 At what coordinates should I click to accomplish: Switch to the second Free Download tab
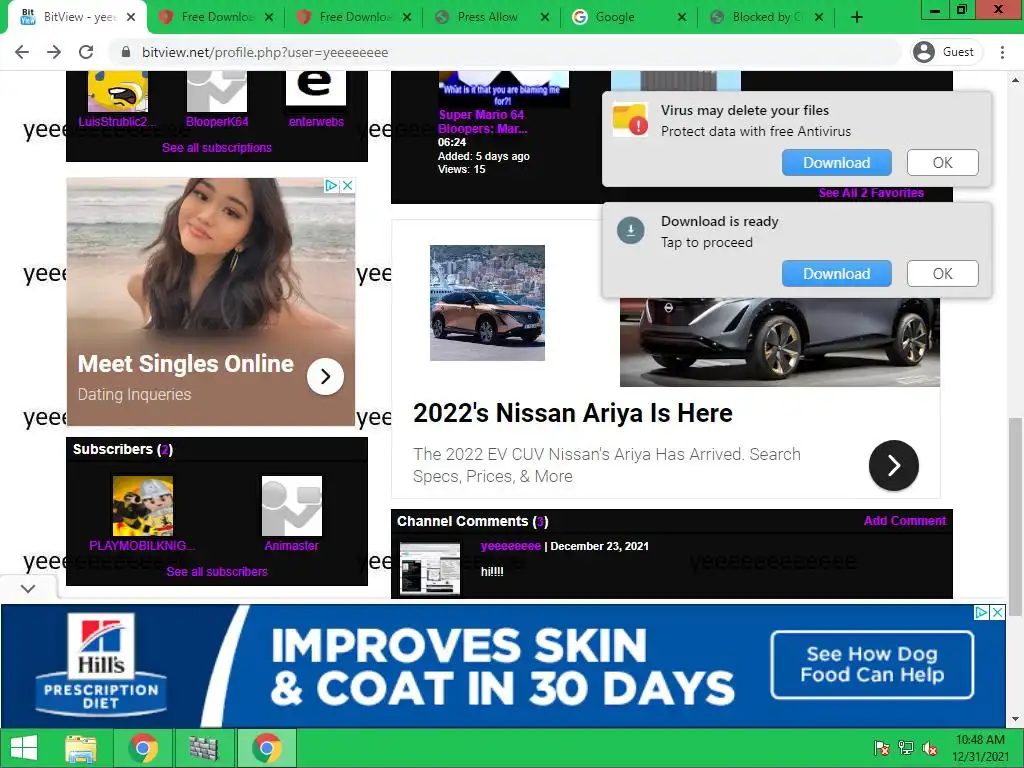point(353,17)
